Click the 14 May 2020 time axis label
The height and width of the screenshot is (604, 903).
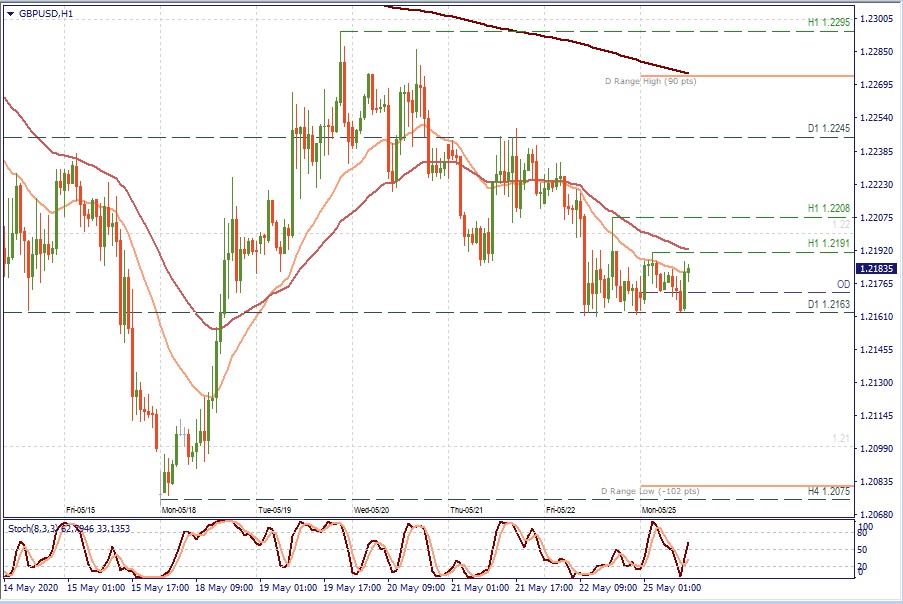pyautogui.click(x=32, y=588)
